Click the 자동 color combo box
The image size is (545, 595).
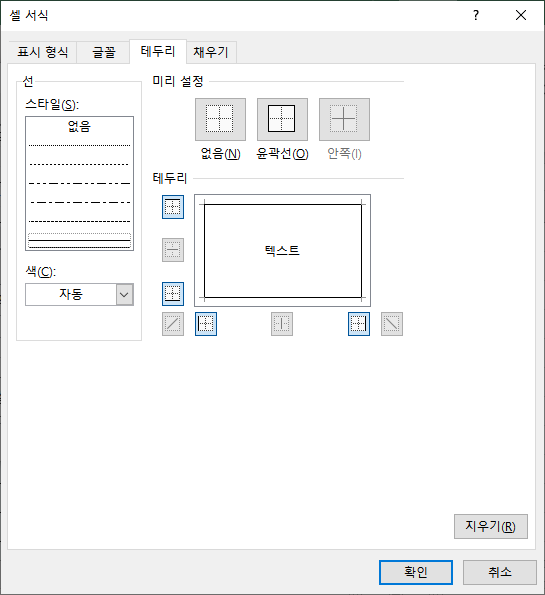(79, 294)
